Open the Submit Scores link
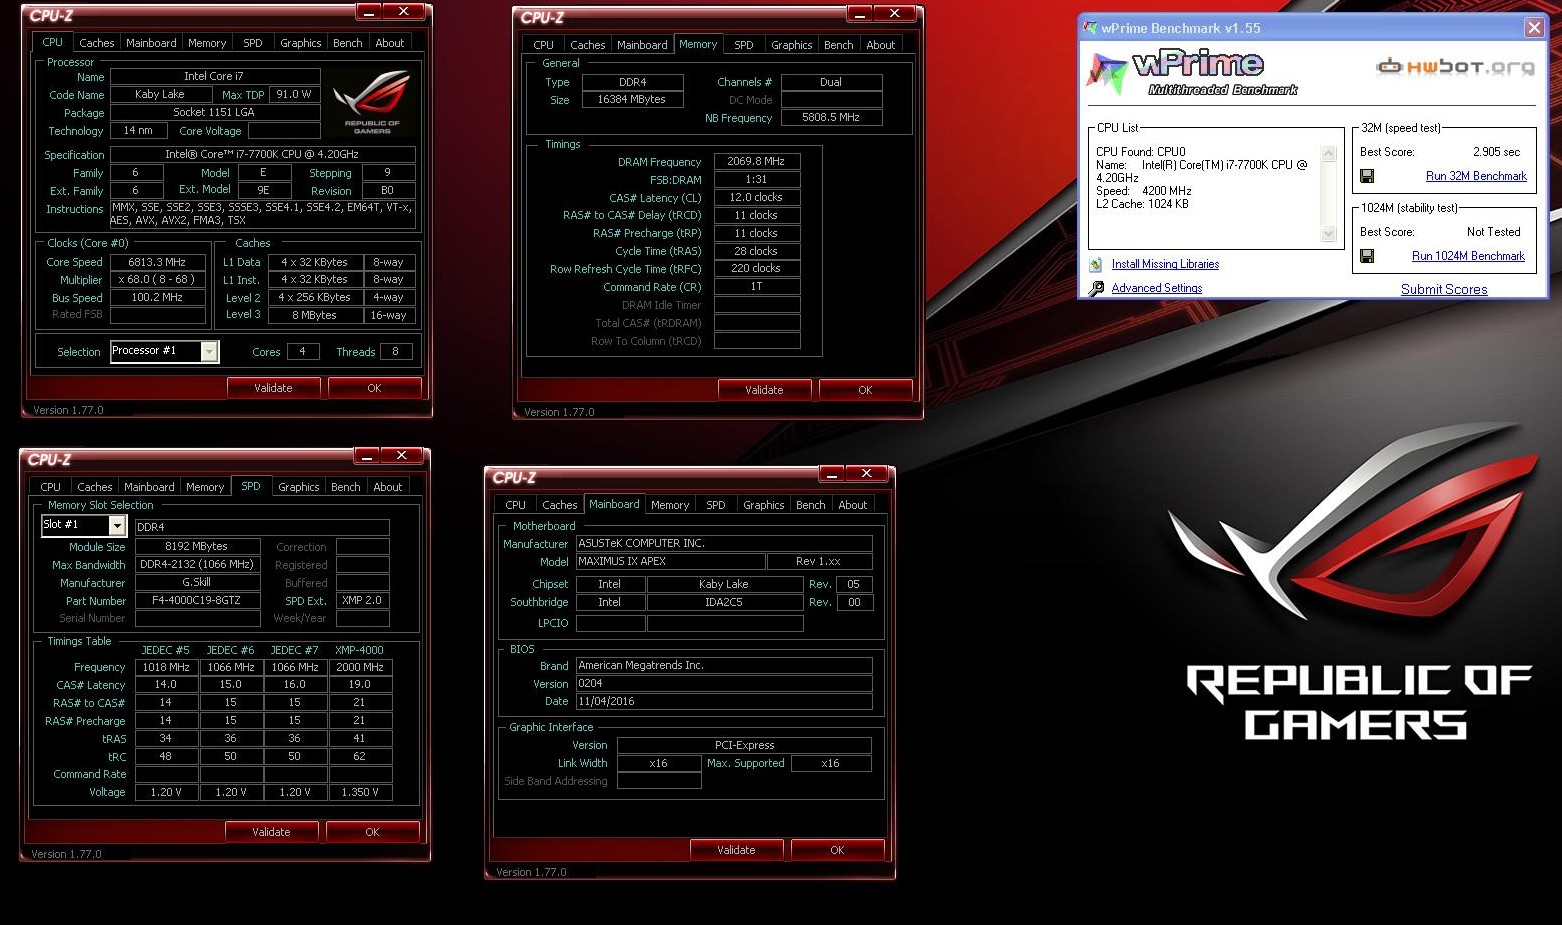 [x=1444, y=289]
